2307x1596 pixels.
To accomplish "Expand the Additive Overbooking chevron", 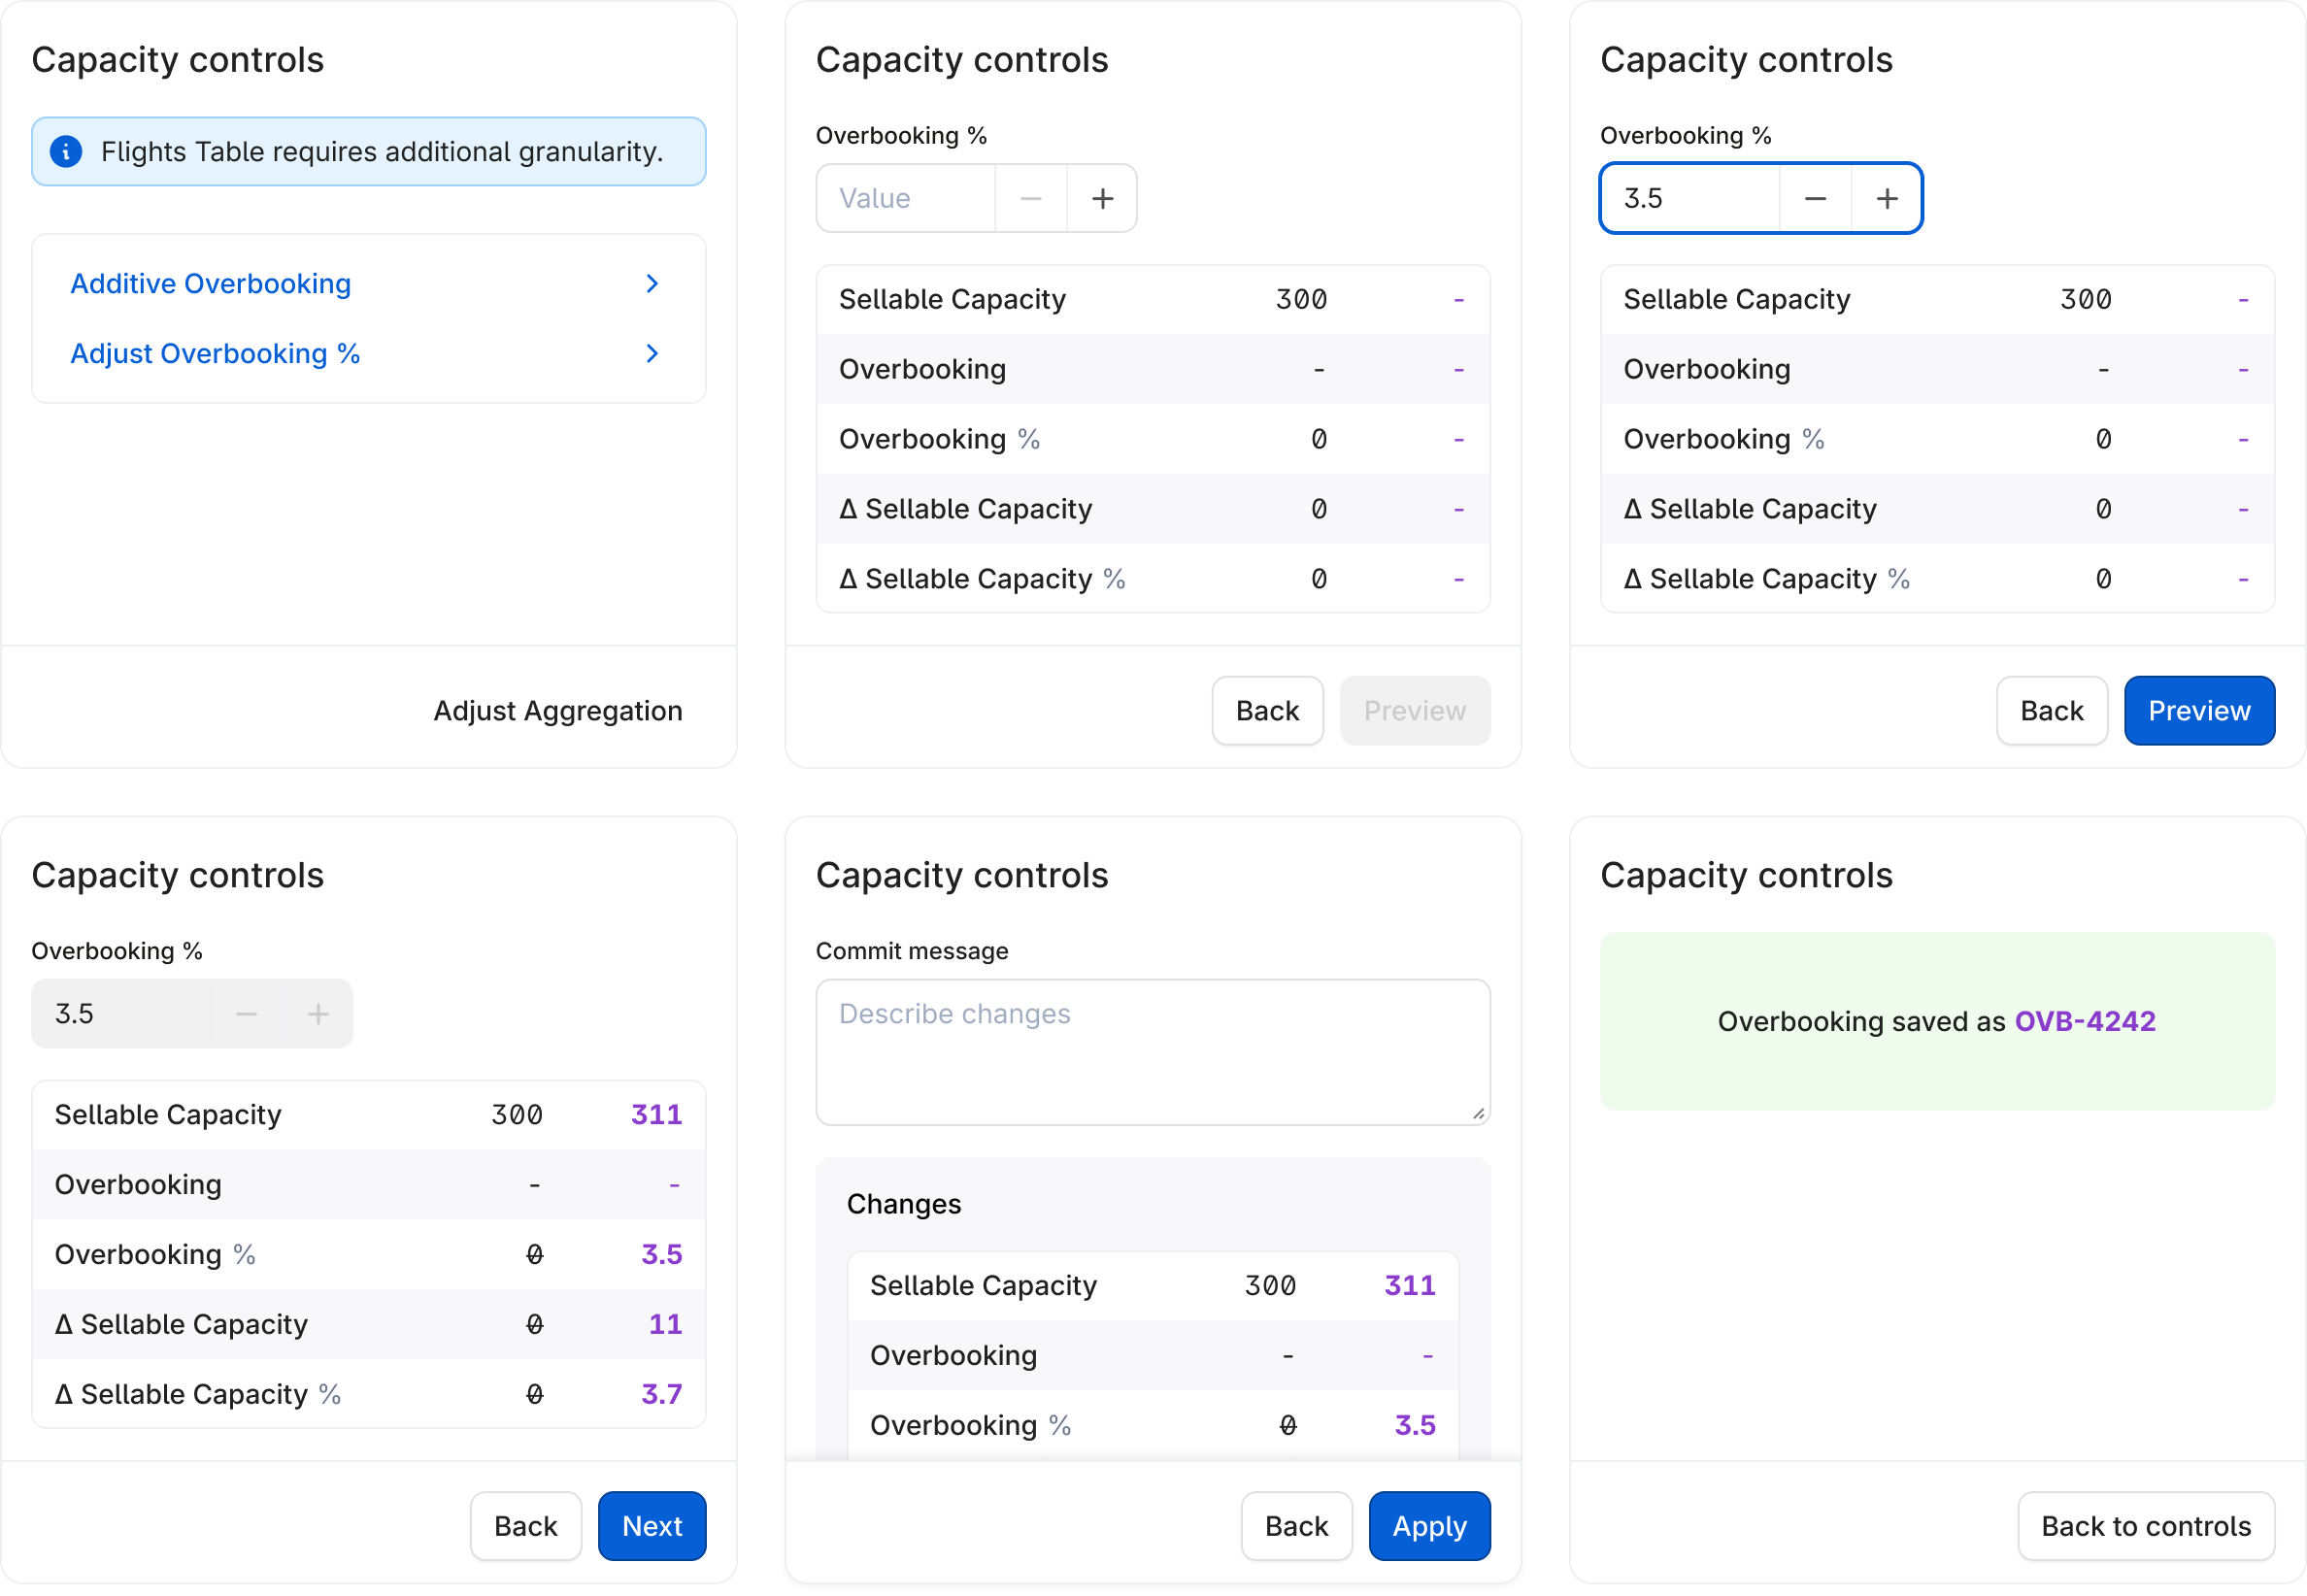I will point(652,284).
